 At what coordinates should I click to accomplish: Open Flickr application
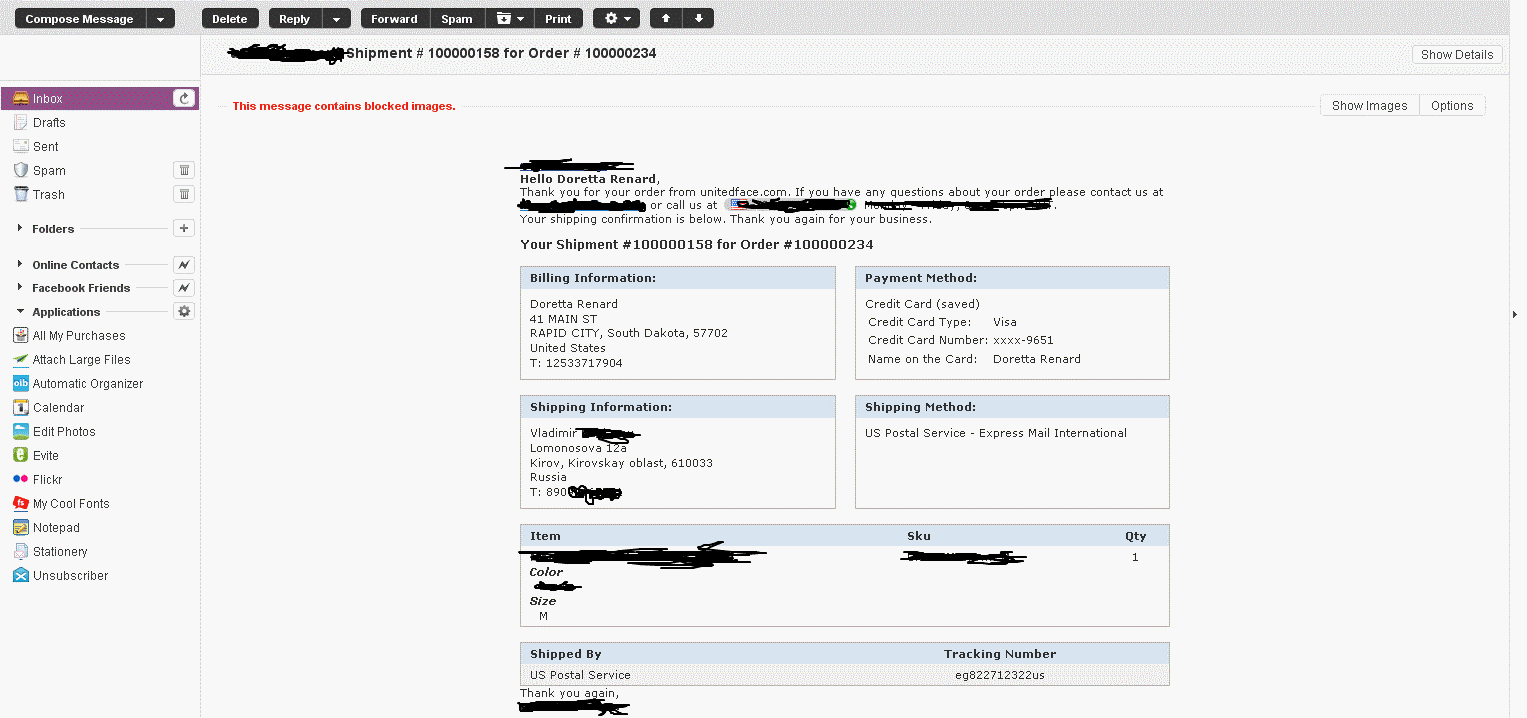(x=38, y=480)
